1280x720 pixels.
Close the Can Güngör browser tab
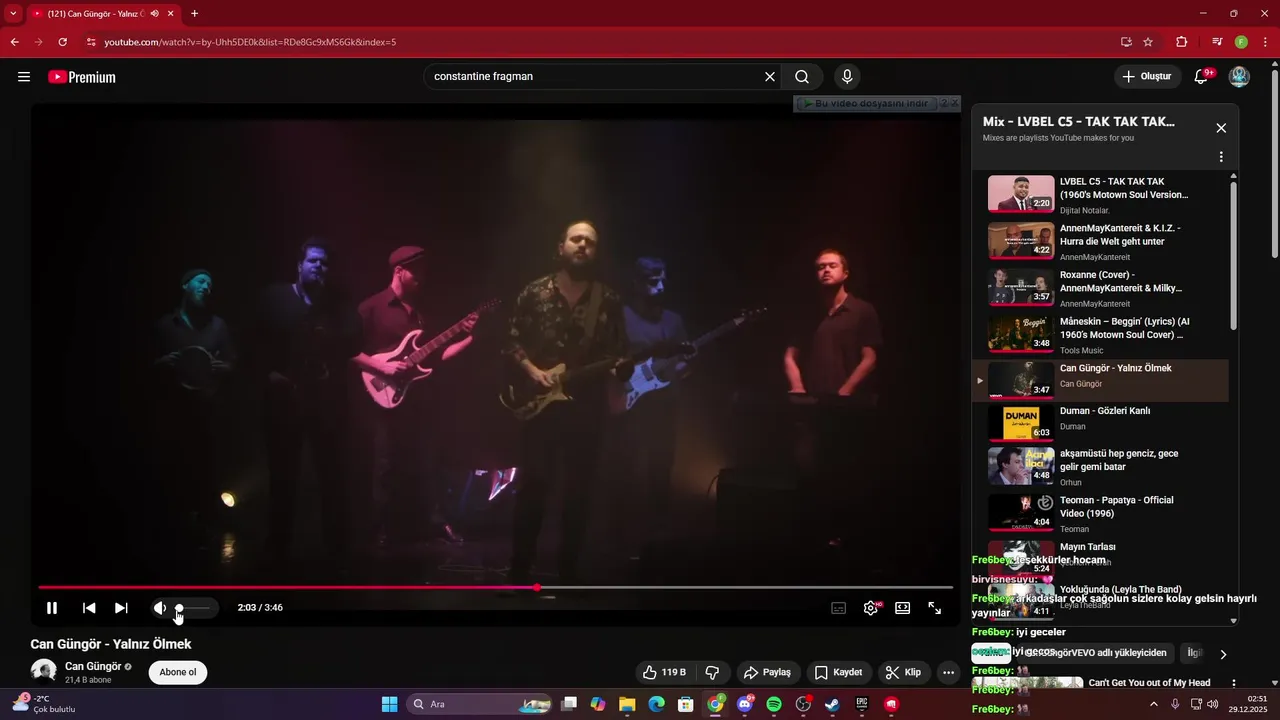coord(172,14)
